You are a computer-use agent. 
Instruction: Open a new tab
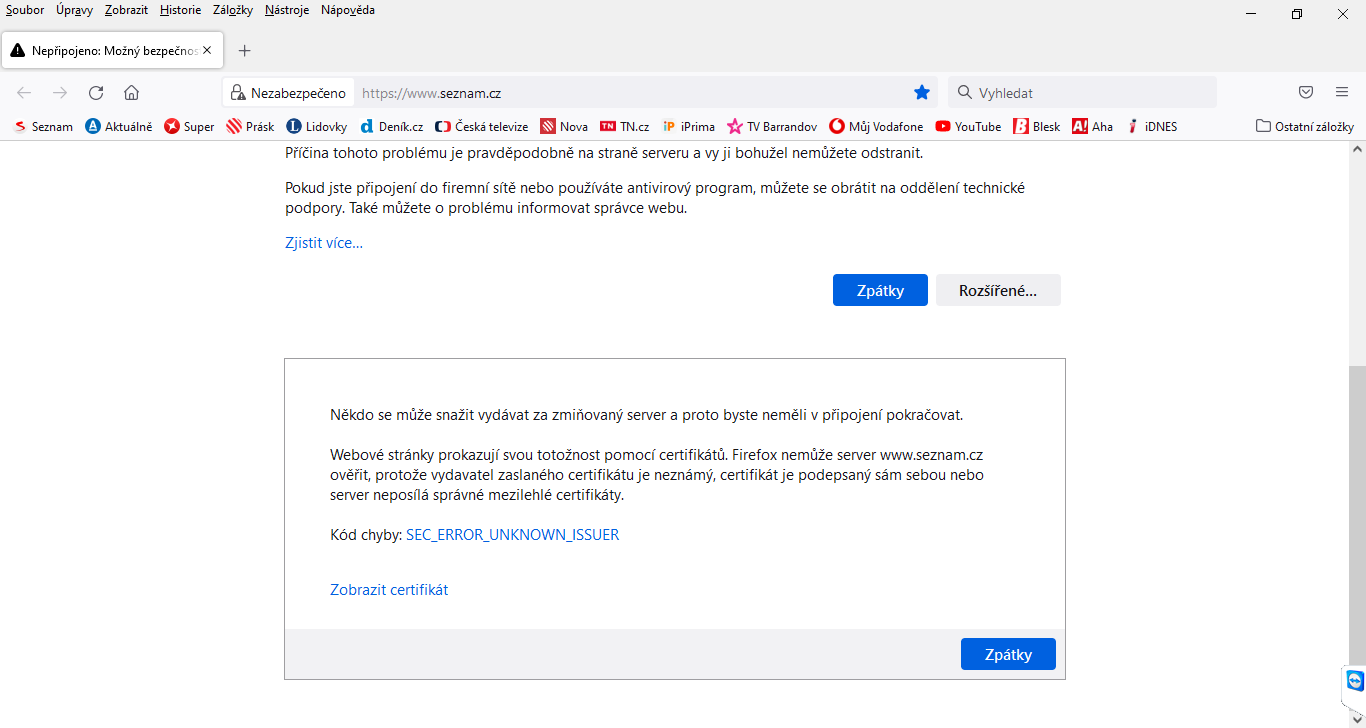245,50
